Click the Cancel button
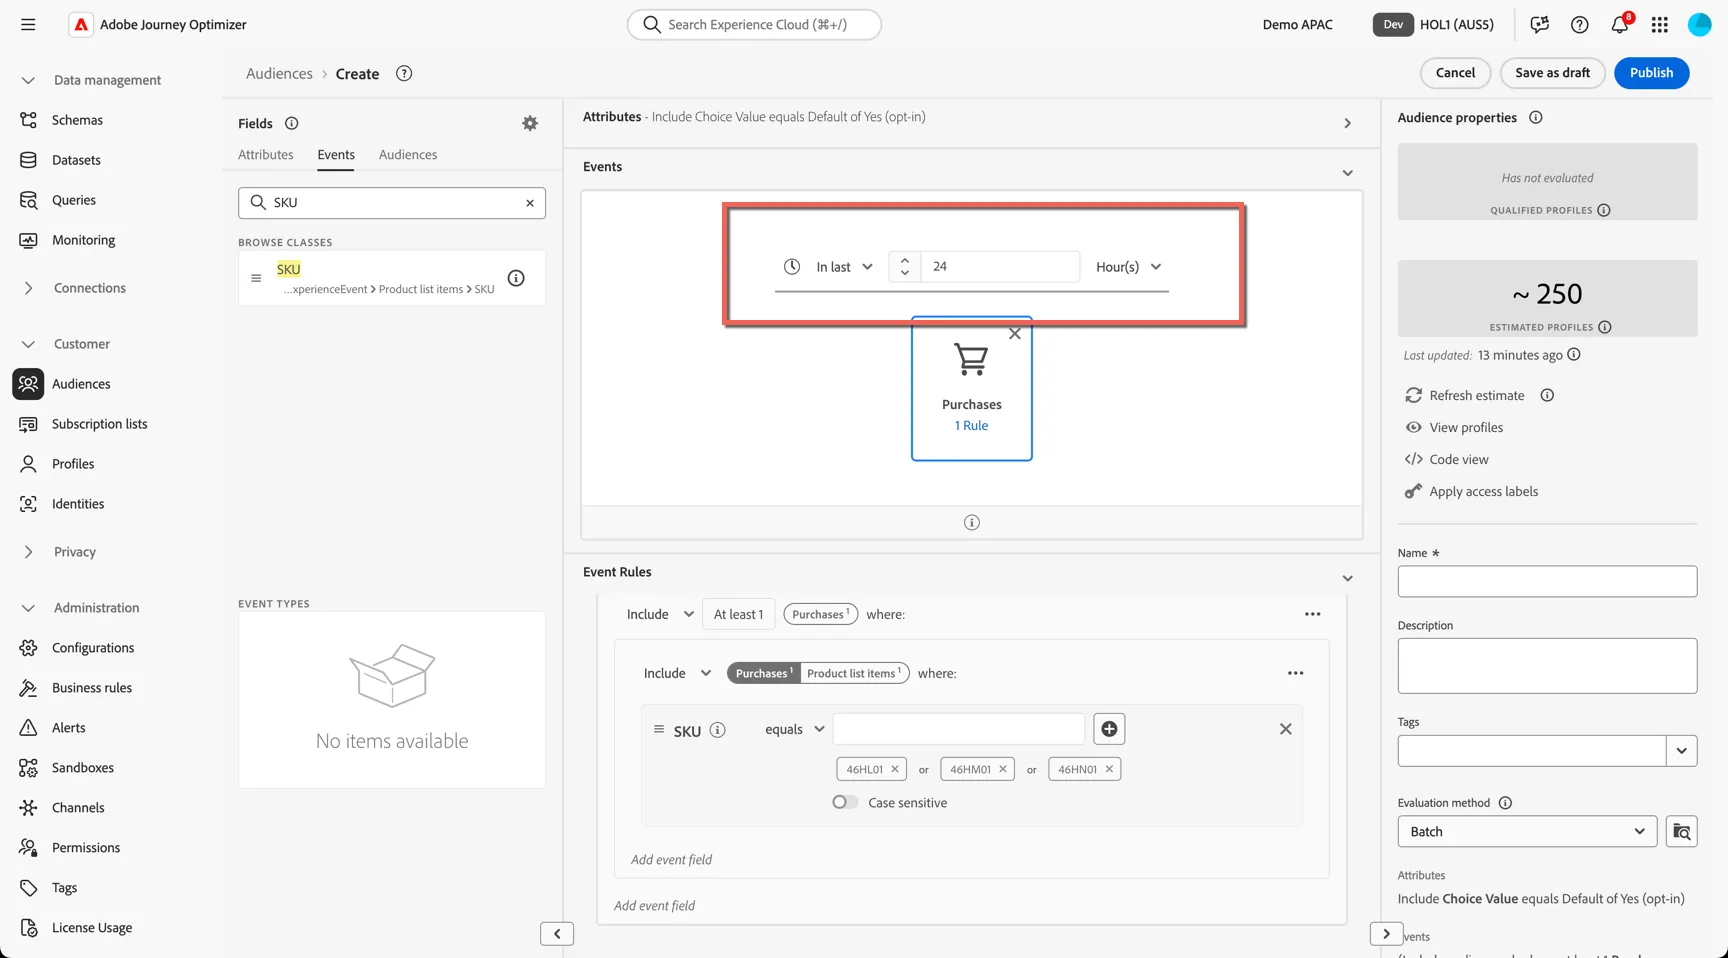Screen dimensions: 1728x958 [x=1455, y=73]
